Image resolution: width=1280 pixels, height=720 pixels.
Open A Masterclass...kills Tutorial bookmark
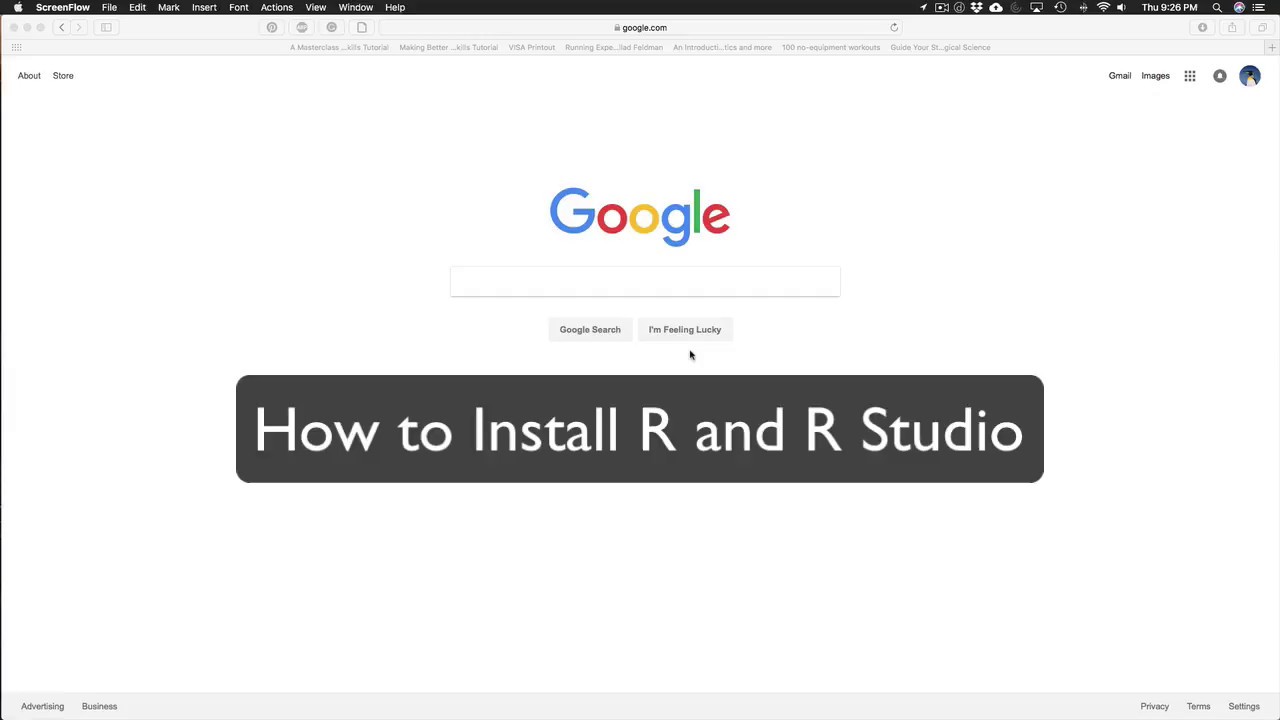(x=339, y=47)
